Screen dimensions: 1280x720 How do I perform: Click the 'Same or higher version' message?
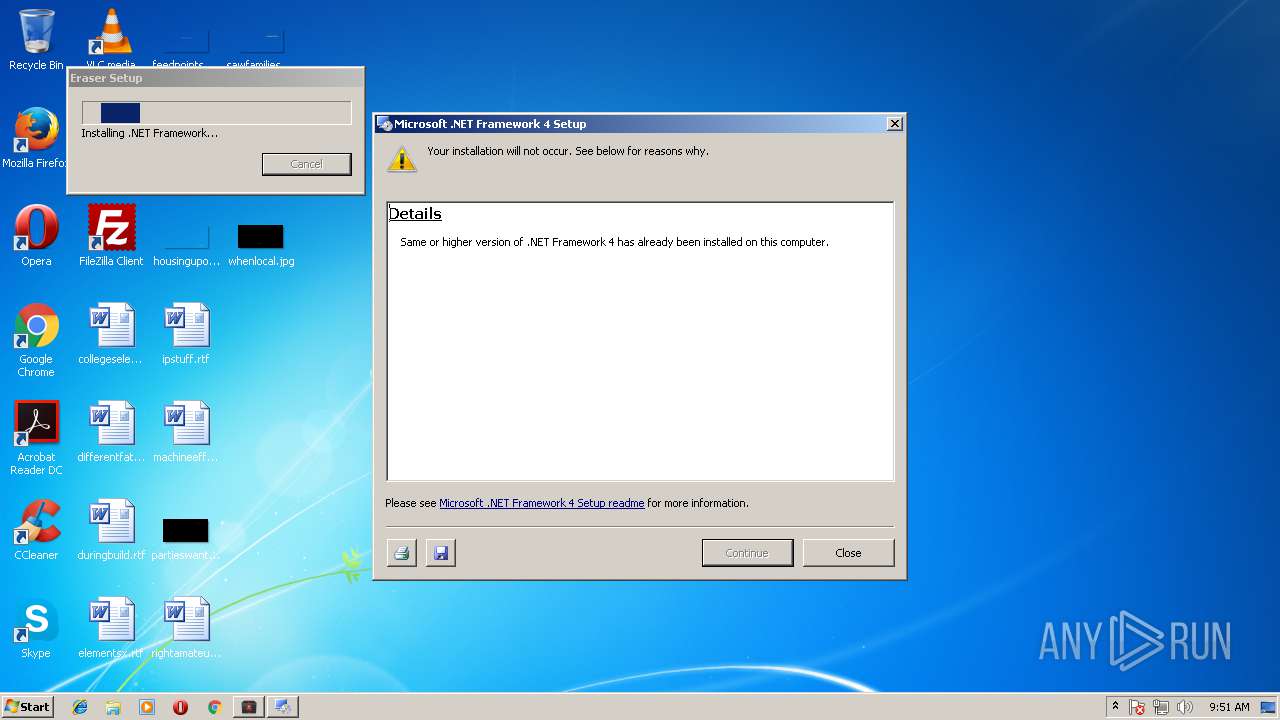coord(614,242)
